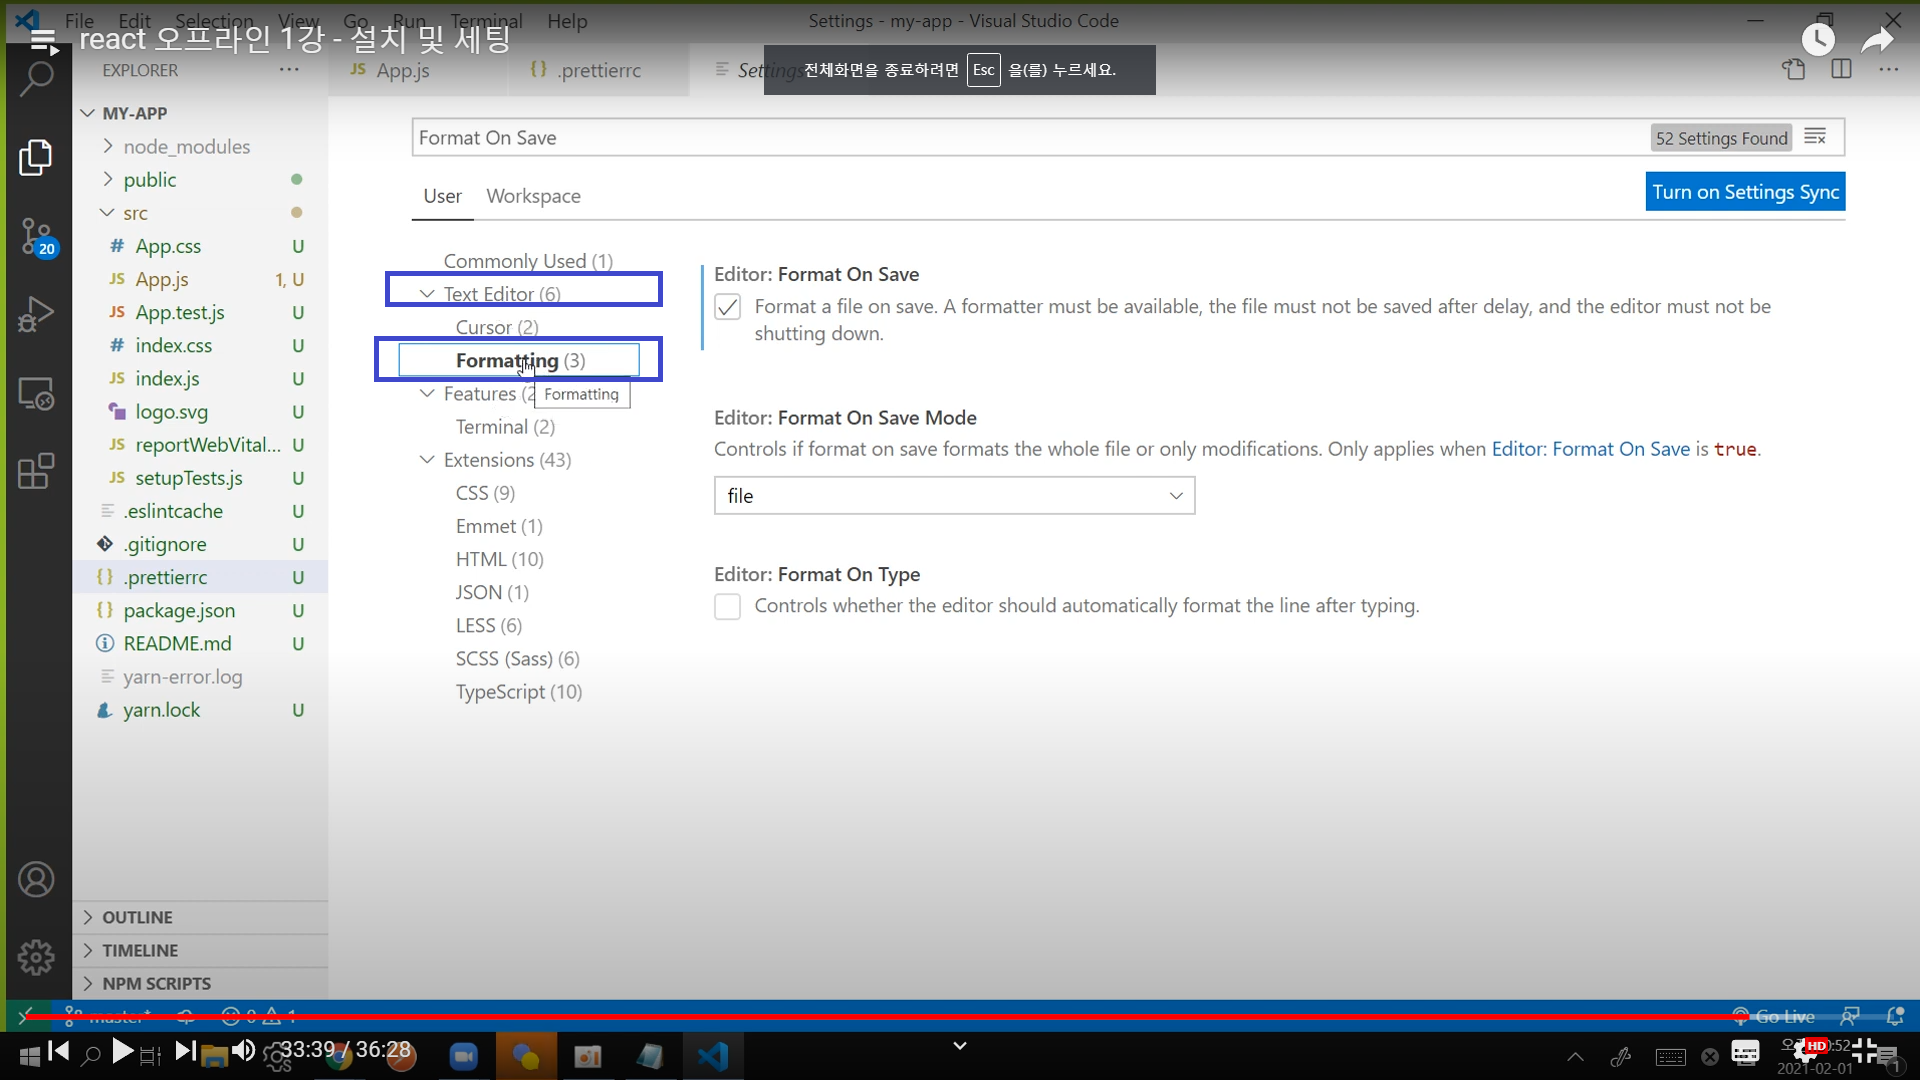Uncheck the Editor: Format On Save checkbox
Viewport: 1920px width, 1080px height.
(x=728, y=307)
